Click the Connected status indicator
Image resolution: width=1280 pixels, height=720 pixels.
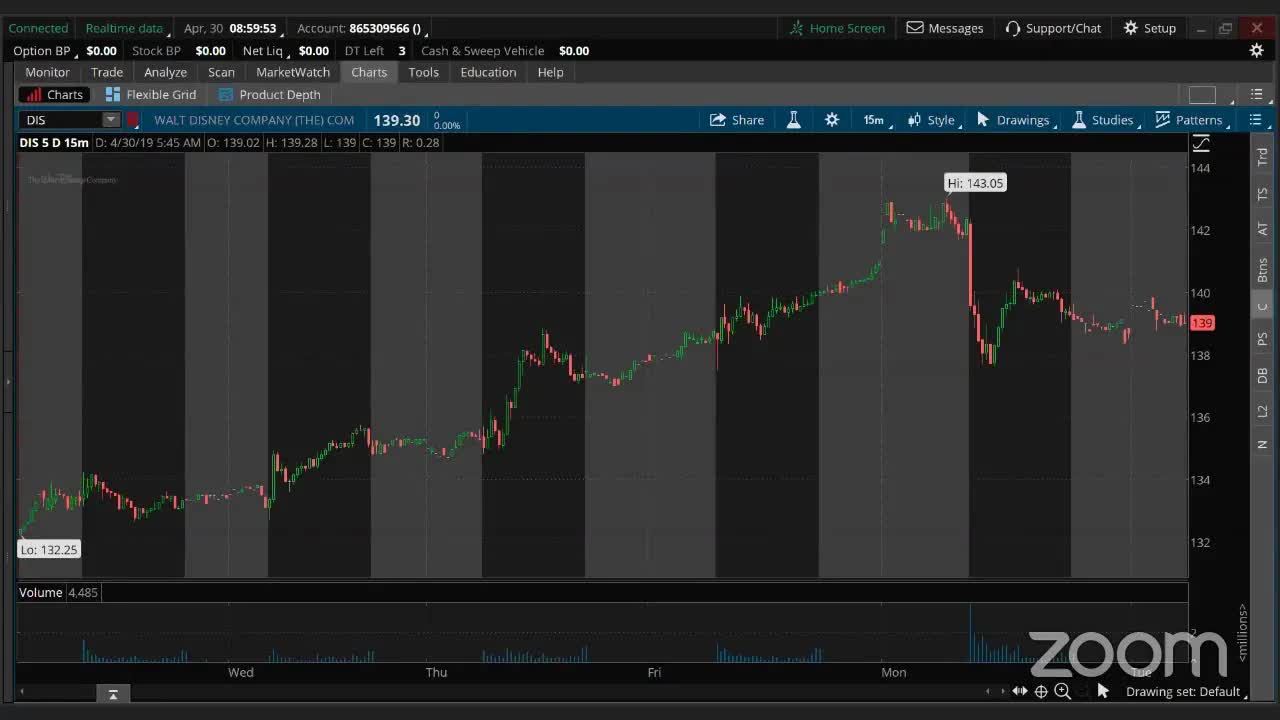(38, 28)
